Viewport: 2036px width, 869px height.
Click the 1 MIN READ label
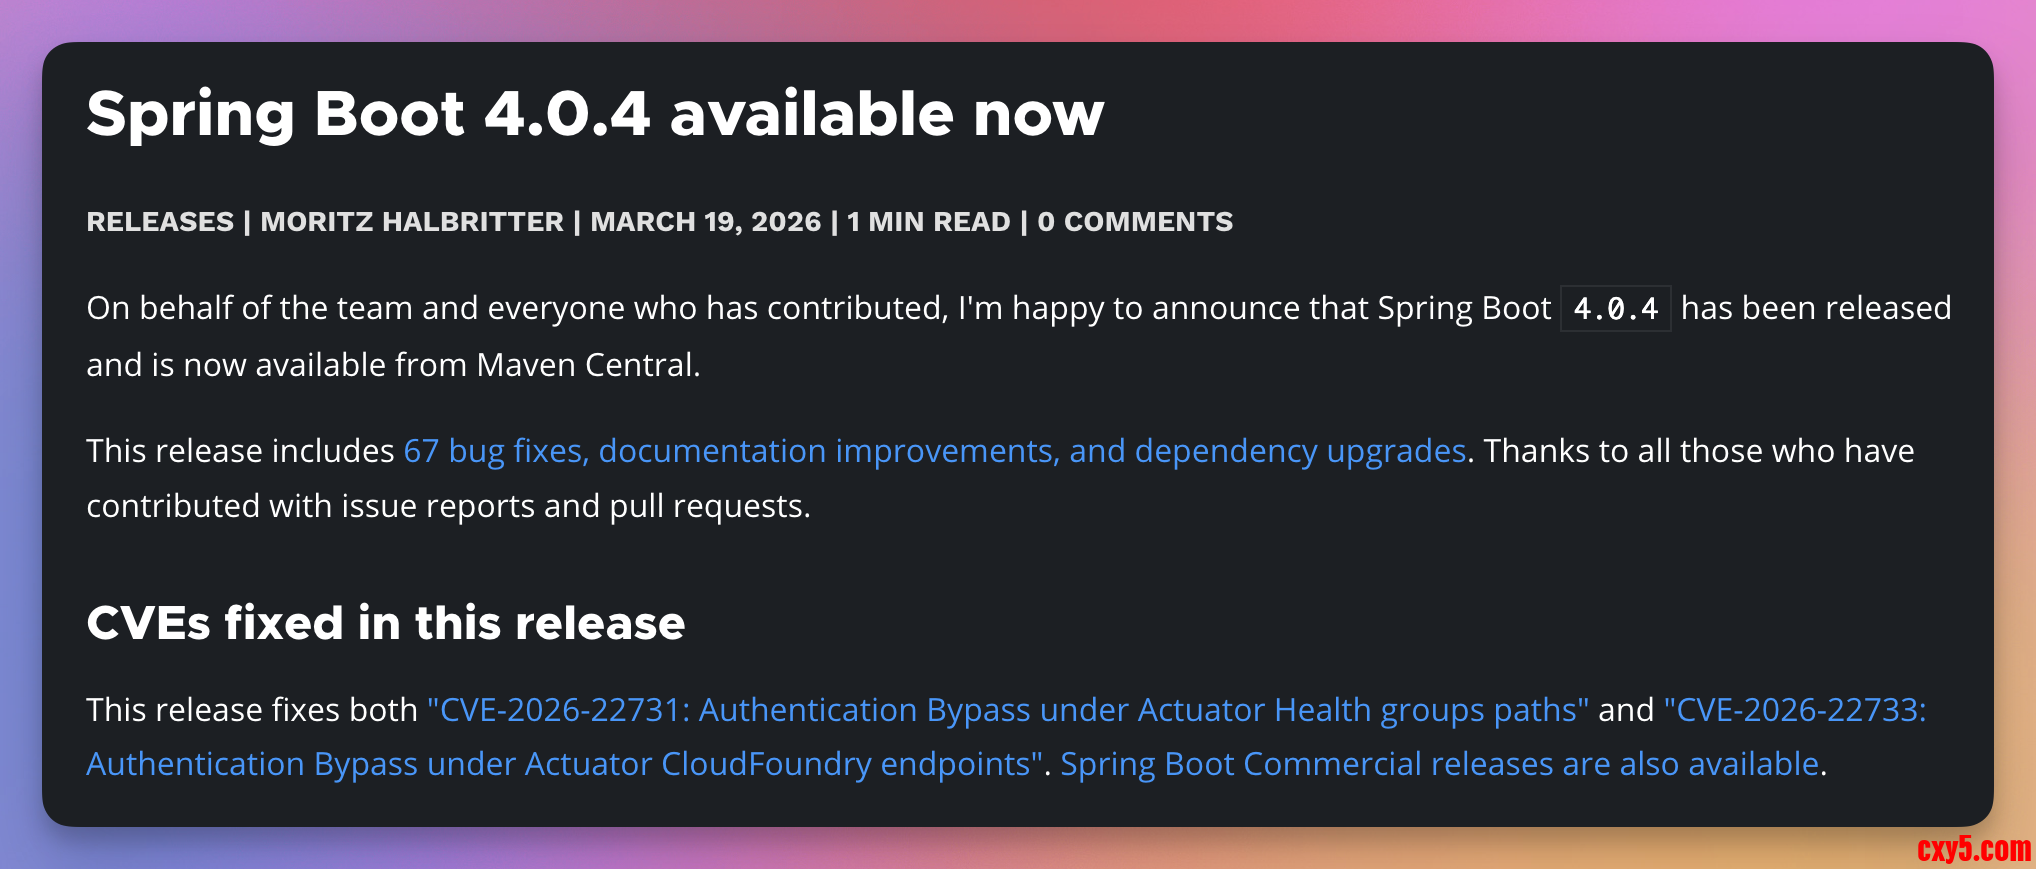(928, 222)
